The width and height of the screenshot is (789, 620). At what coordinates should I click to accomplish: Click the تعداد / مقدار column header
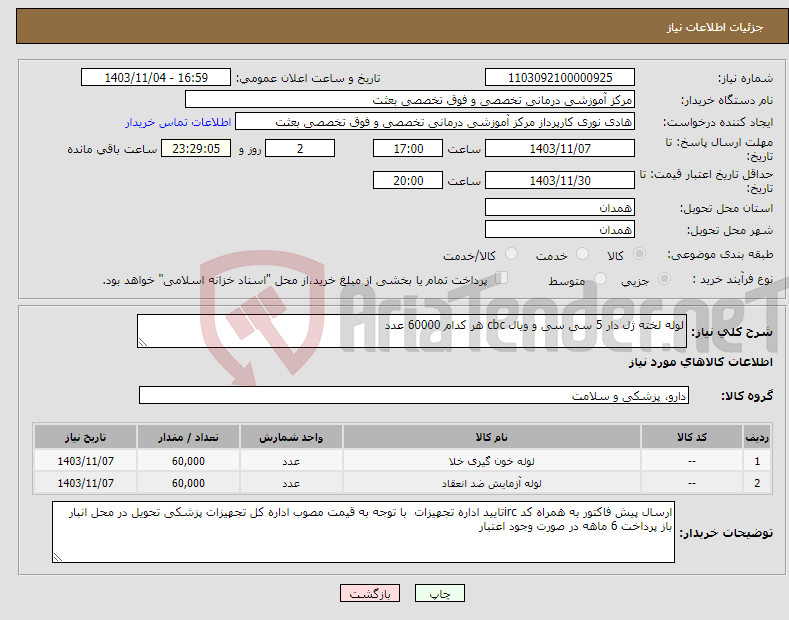188,437
